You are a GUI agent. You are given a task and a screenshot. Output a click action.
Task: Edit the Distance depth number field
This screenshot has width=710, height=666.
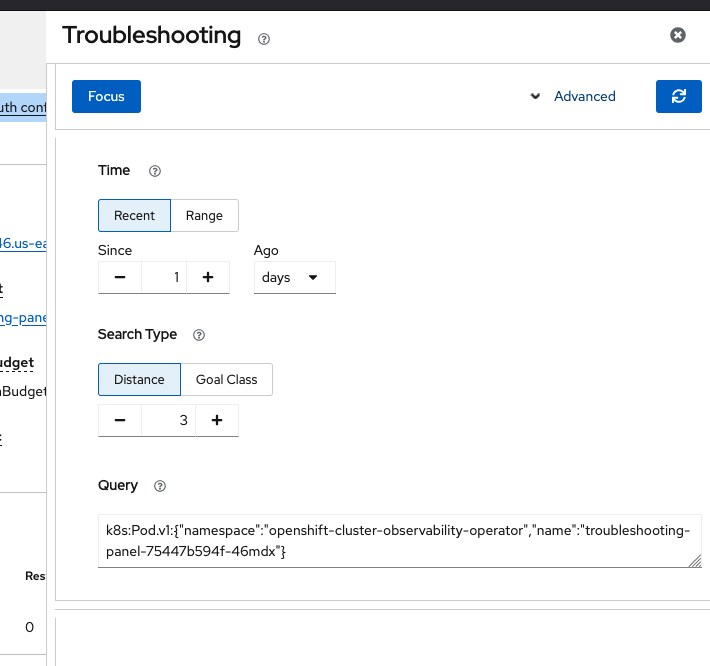click(x=168, y=420)
